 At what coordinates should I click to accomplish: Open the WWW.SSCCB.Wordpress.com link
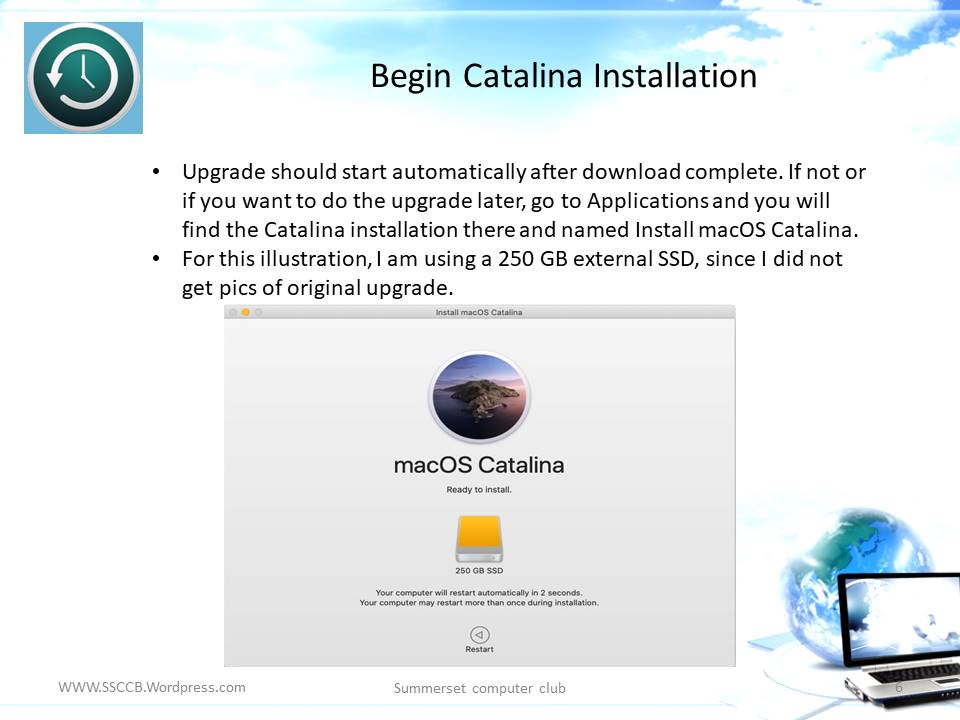152,687
